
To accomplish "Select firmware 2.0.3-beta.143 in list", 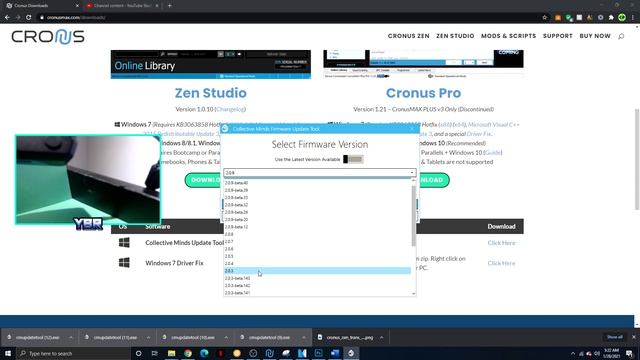I will [317, 278].
